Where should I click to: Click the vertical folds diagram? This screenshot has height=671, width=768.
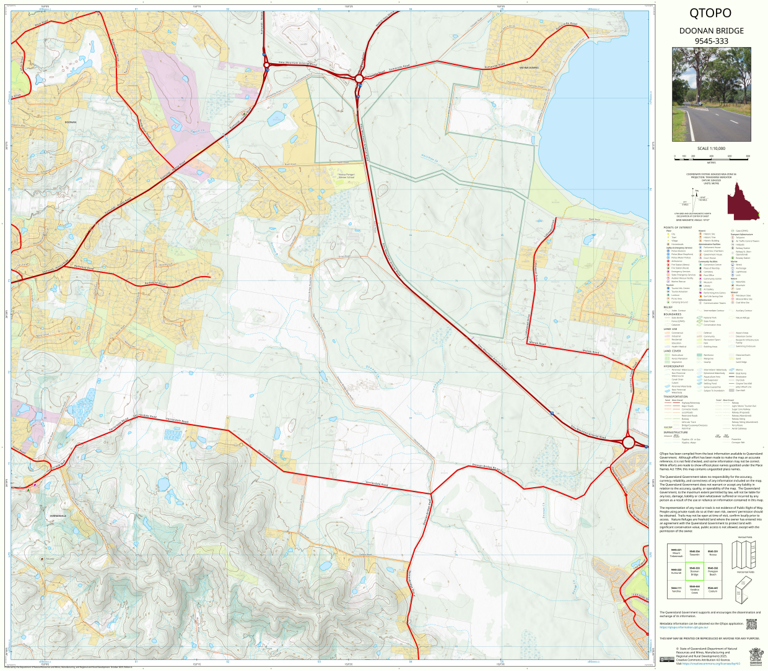[744, 554]
